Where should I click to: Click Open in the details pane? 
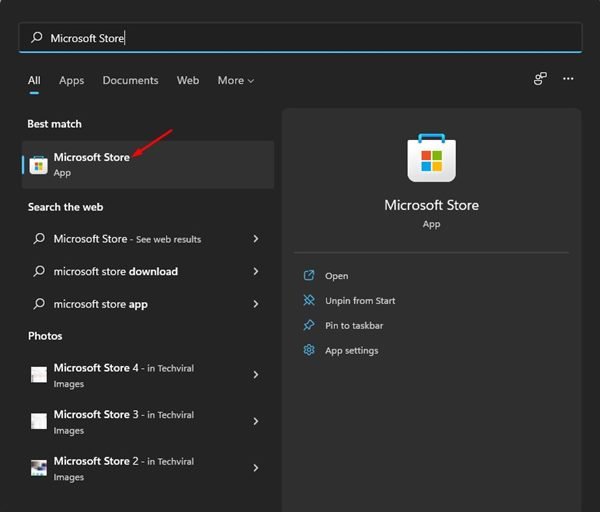(x=337, y=276)
